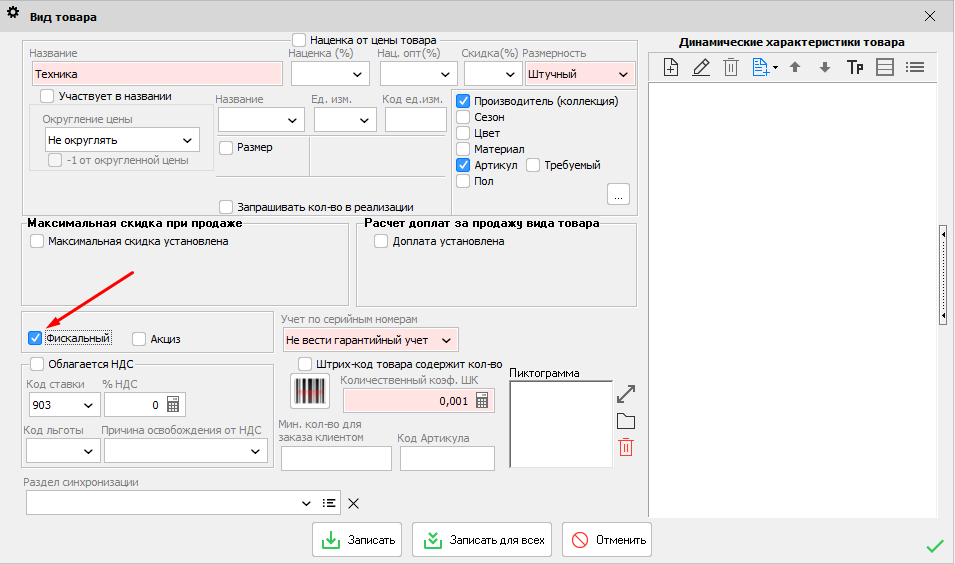This screenshot has width=955, height=564.
Task: Toggle the Облагается НДС checkbox
Action: [x=37, y=364]
